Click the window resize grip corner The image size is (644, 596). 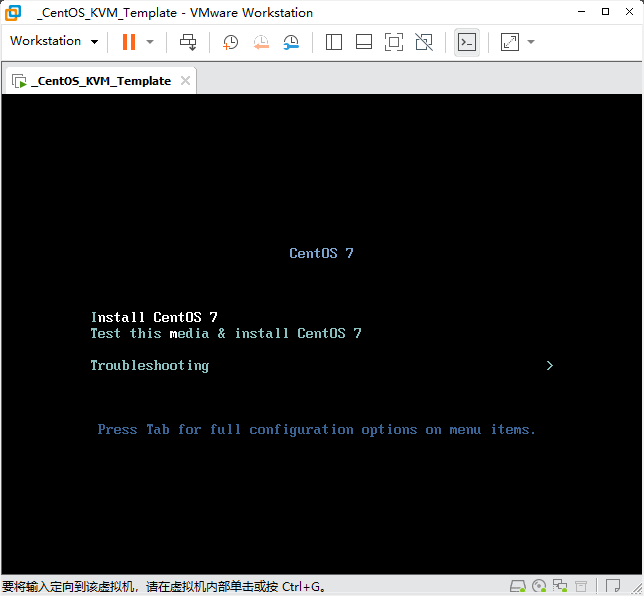point(637,590)
